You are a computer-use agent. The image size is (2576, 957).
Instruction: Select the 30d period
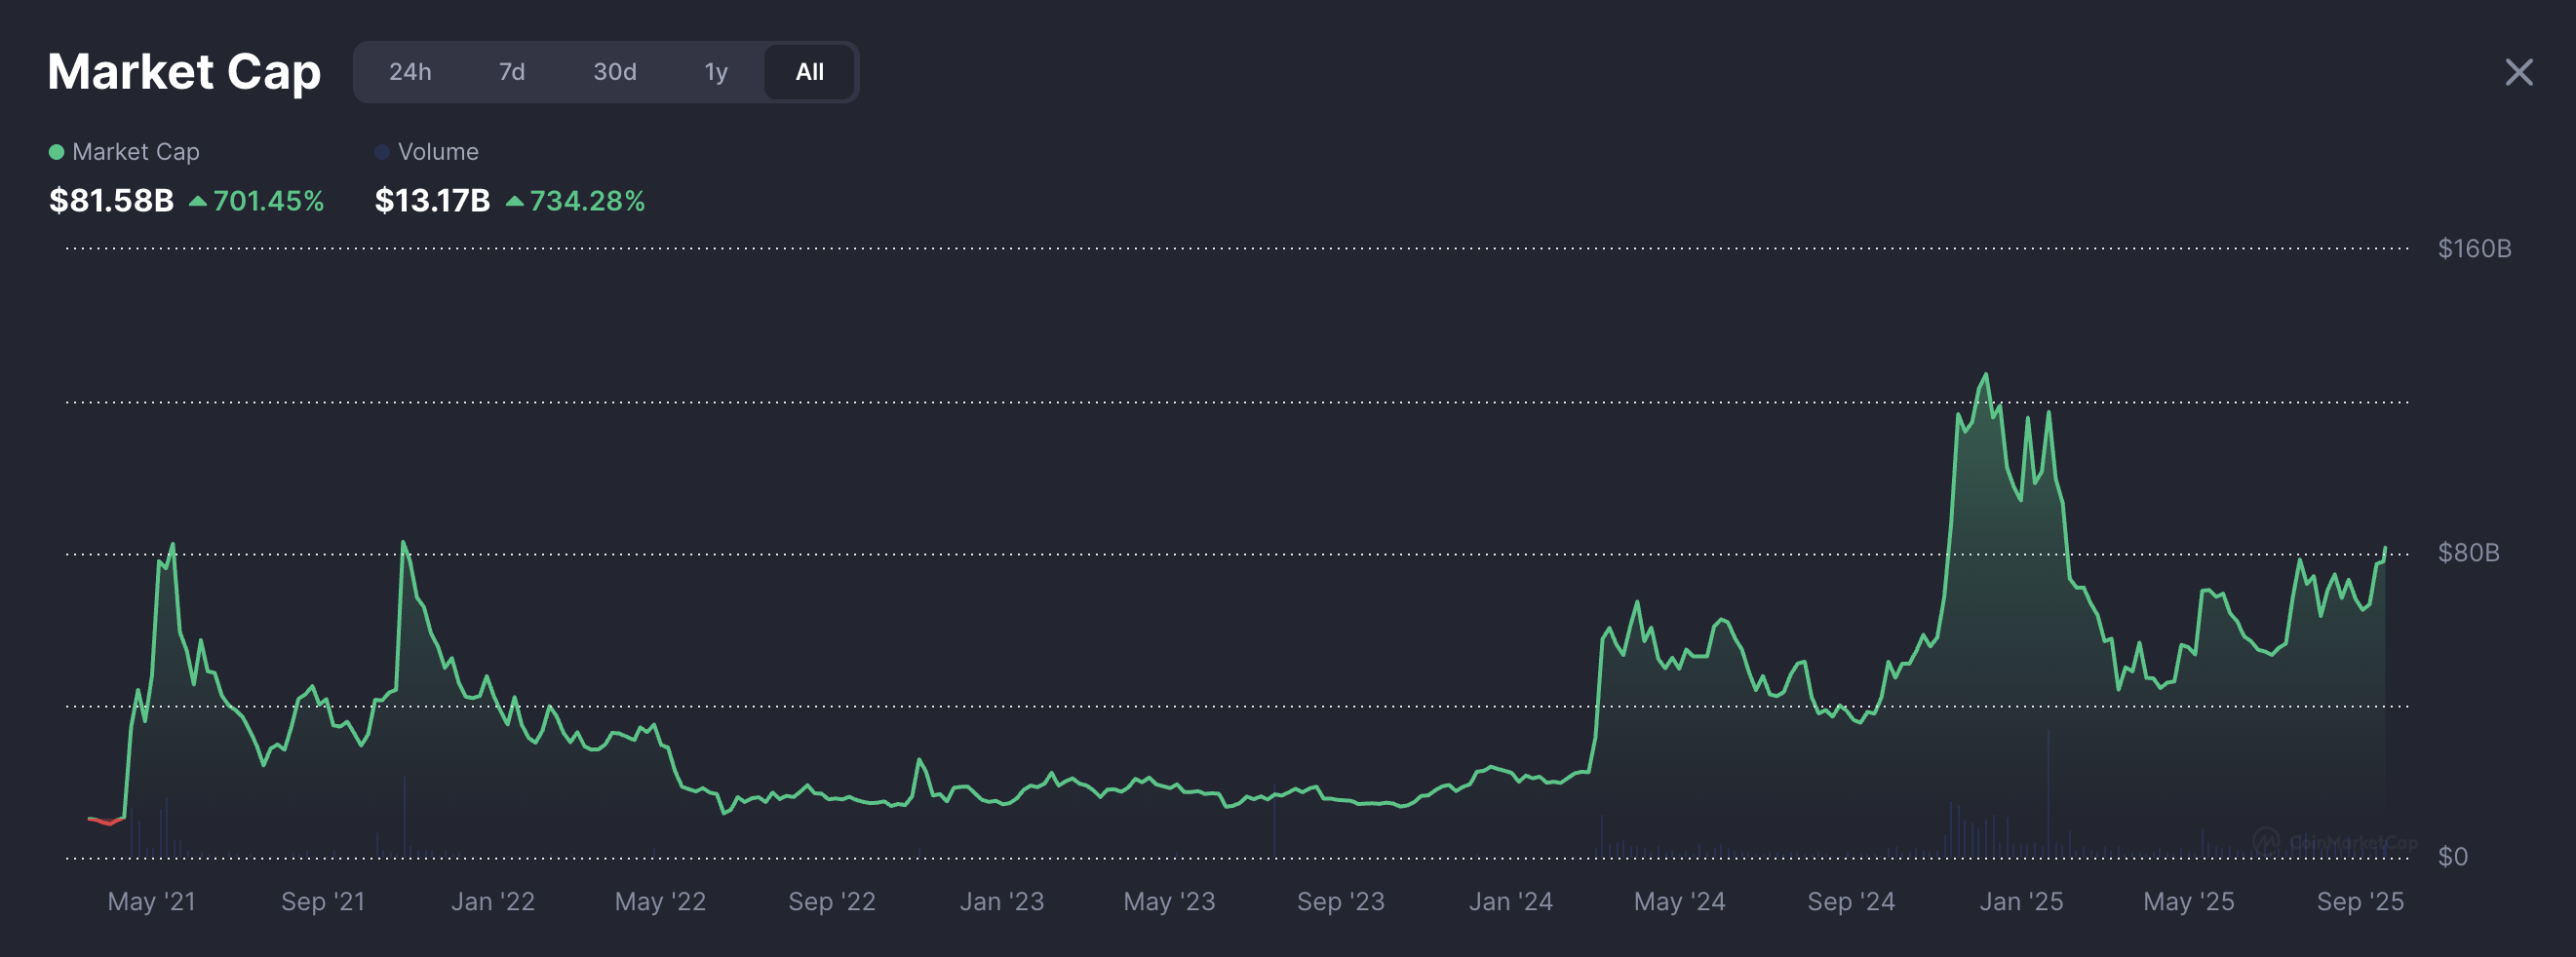[x=613, y=71]
